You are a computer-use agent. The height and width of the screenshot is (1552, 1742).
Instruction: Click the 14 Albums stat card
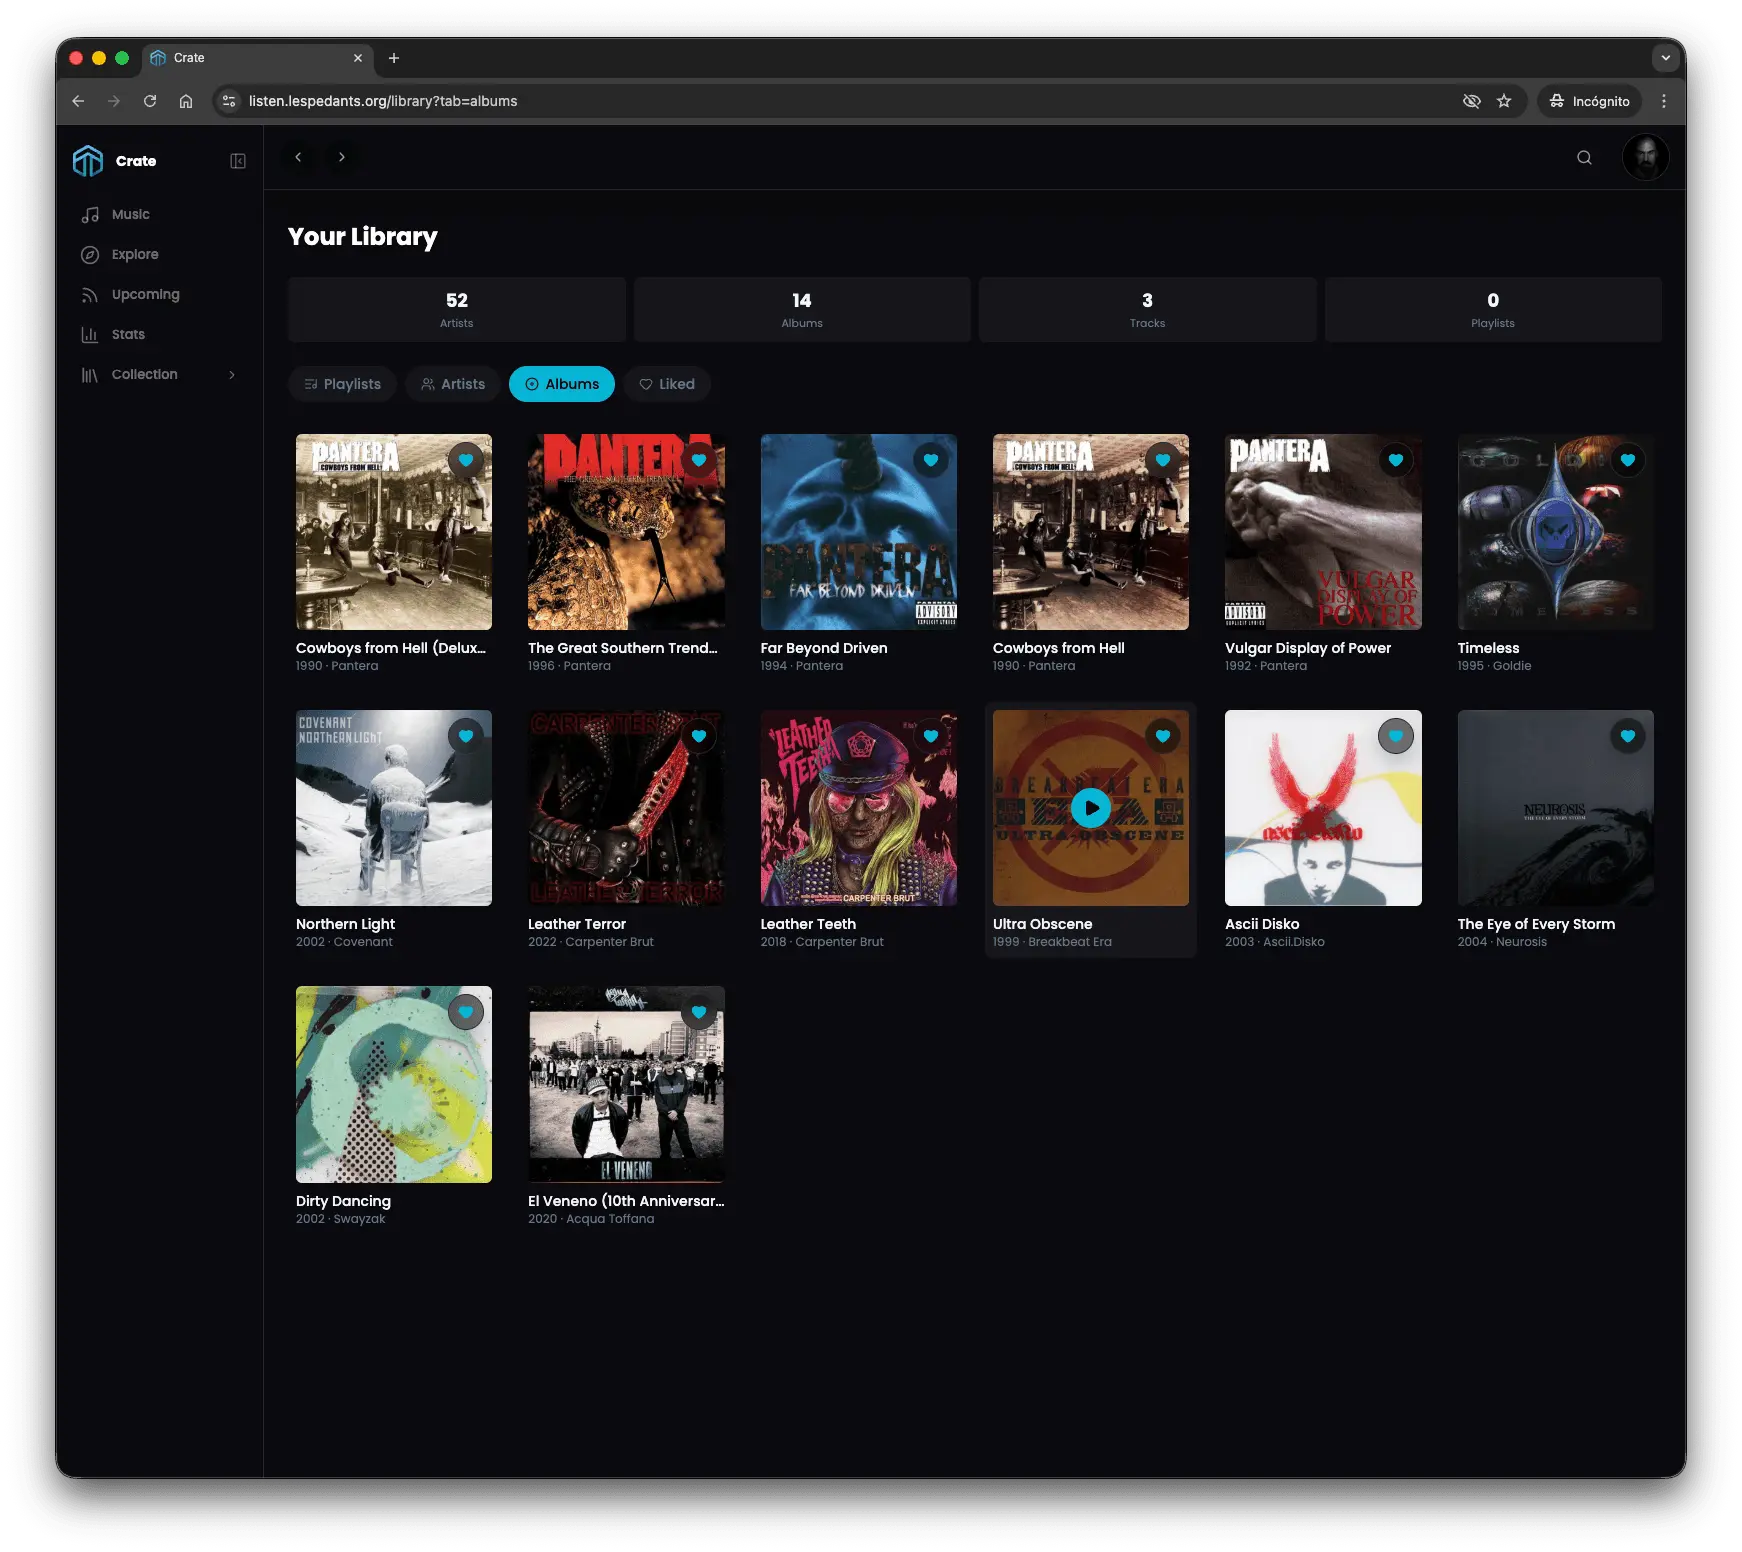802,310
